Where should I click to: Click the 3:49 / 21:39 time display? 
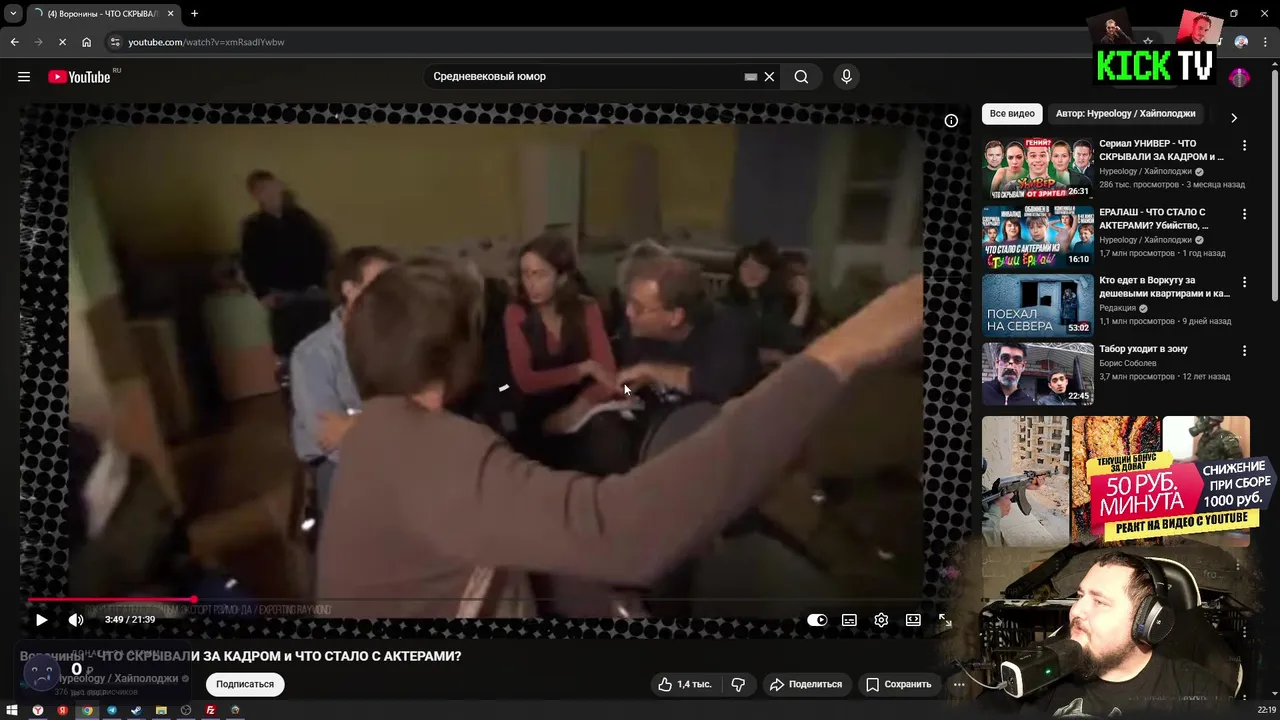pyautogui.click(x=130, y=620)
